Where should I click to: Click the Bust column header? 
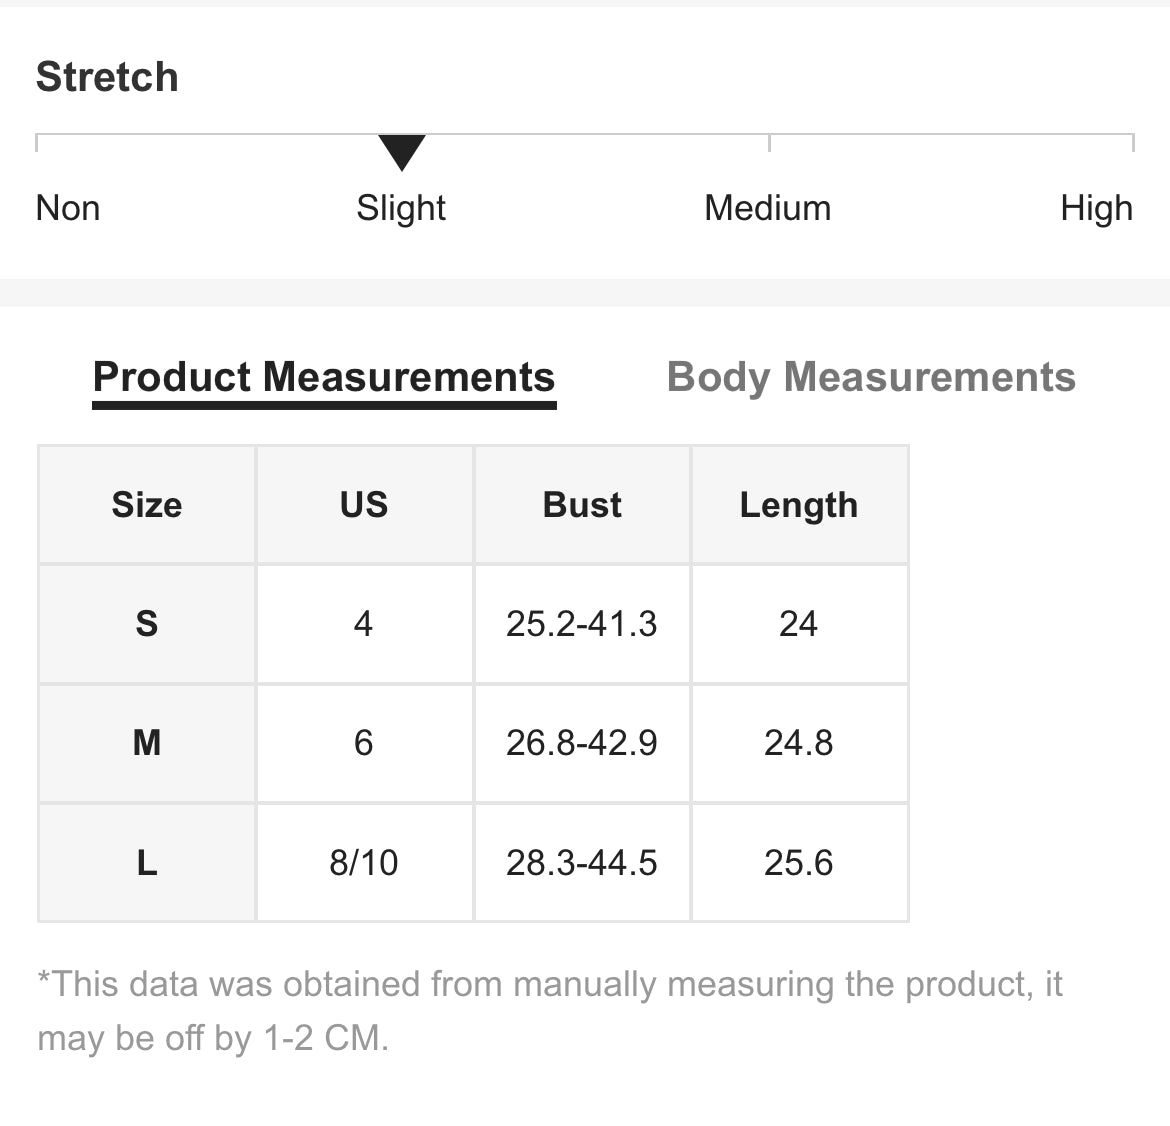582,505
